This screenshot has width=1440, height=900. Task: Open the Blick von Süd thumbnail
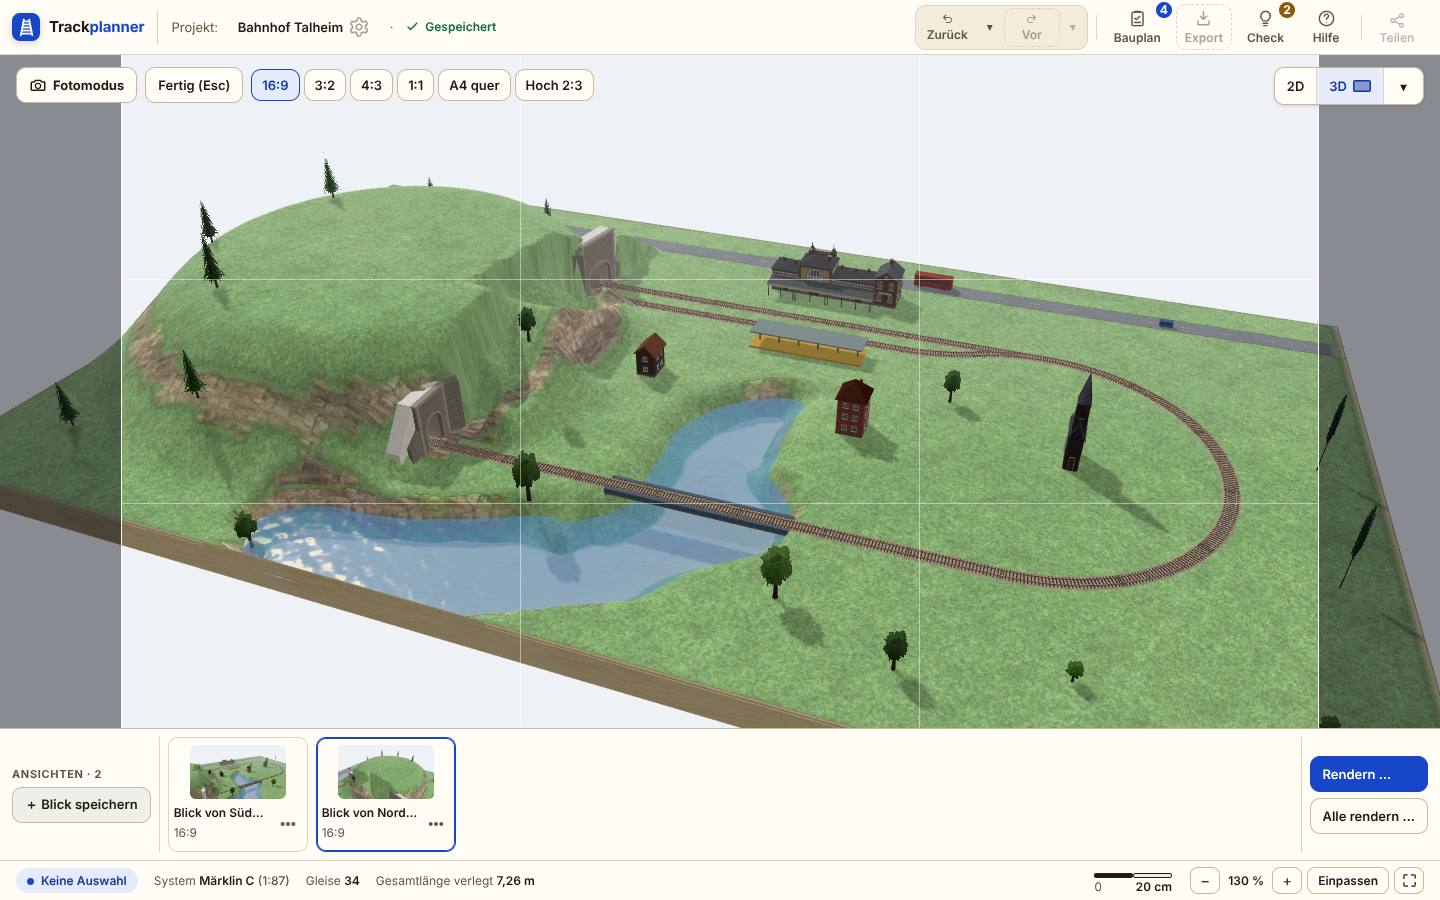tap(238, 772)
